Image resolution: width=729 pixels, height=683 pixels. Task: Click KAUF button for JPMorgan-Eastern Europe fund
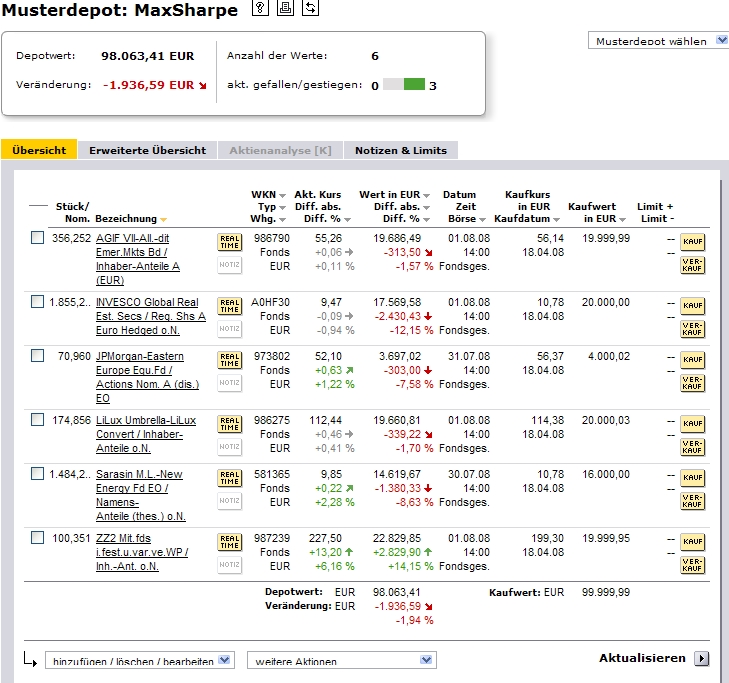tap(692, 359)
